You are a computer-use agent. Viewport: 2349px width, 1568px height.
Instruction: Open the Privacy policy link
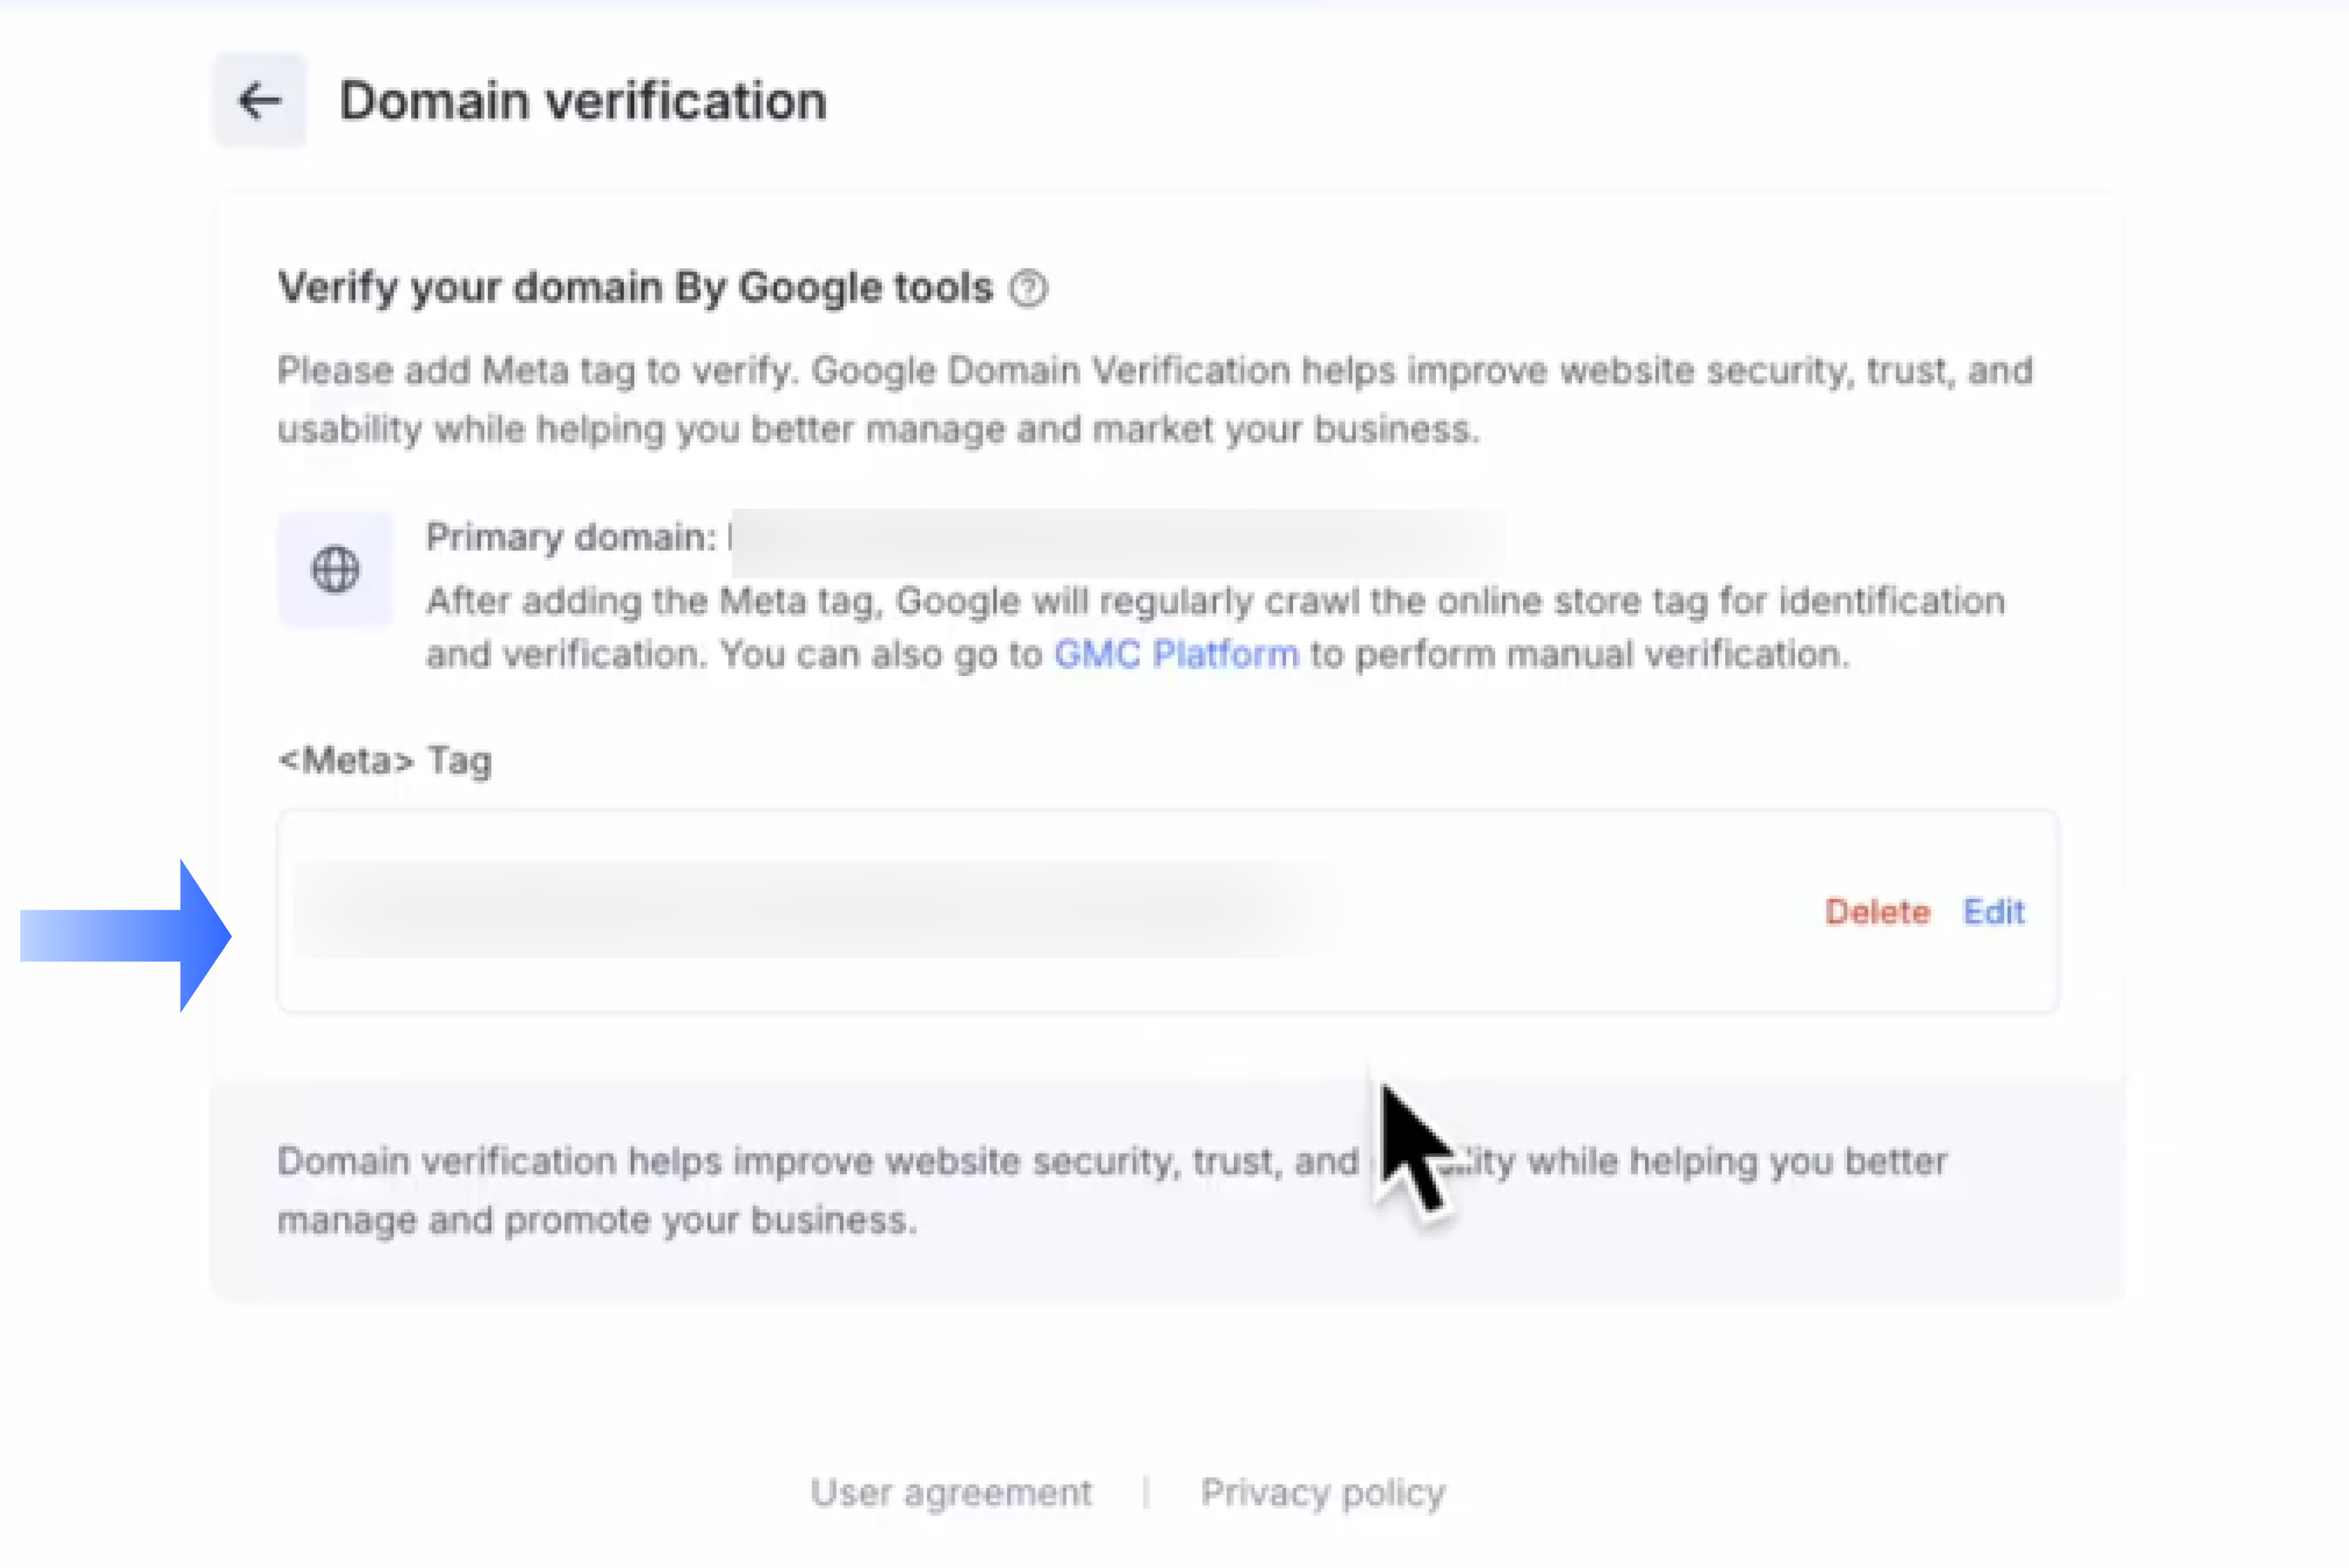[x=1323, y=1492]
